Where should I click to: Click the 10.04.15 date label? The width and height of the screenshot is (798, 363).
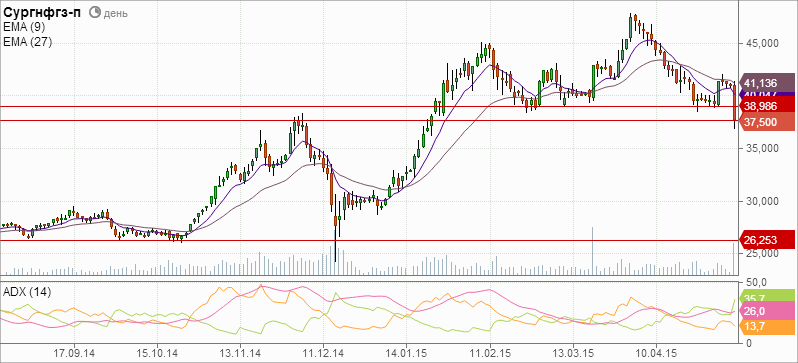(656, 352)
